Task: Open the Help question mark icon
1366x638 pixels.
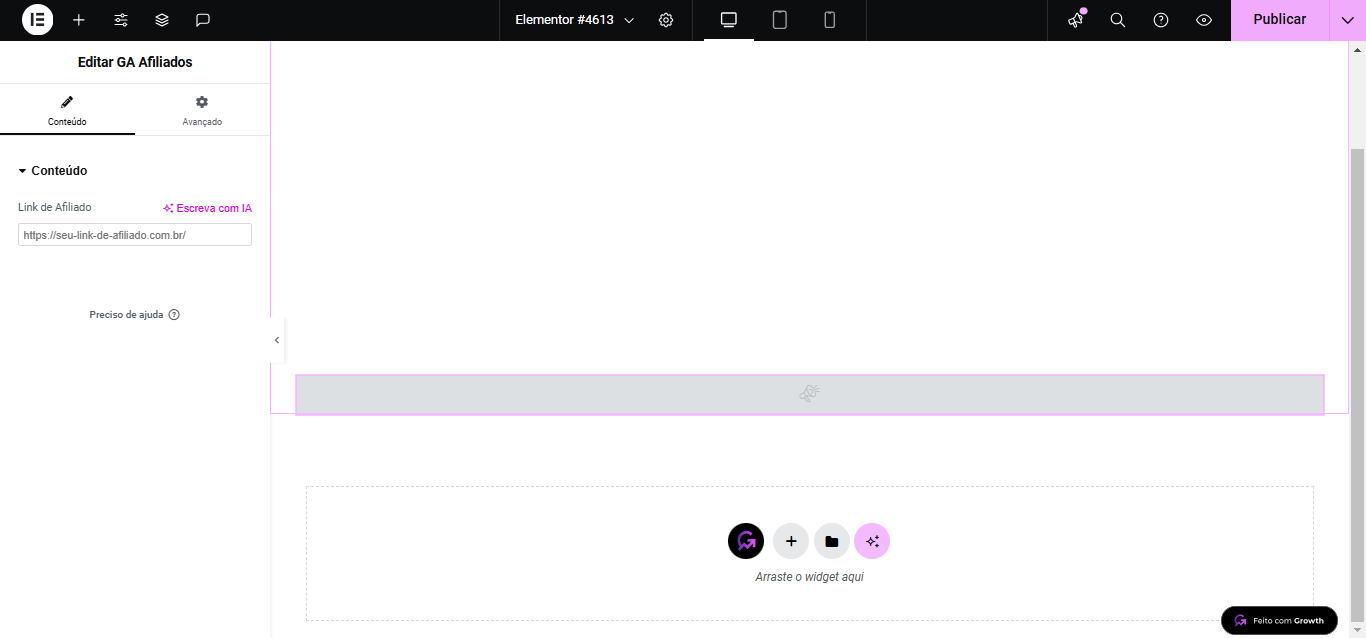Action: (1161, 20)
